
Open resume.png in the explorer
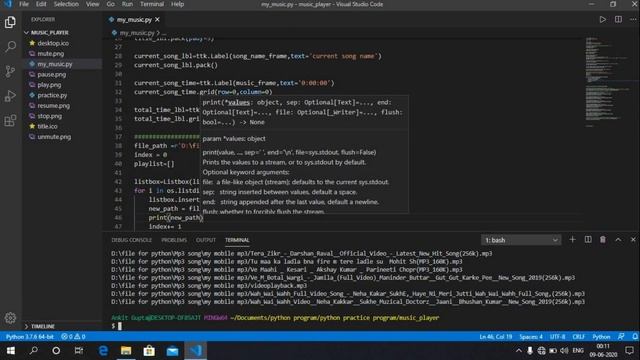pos(53,106)
